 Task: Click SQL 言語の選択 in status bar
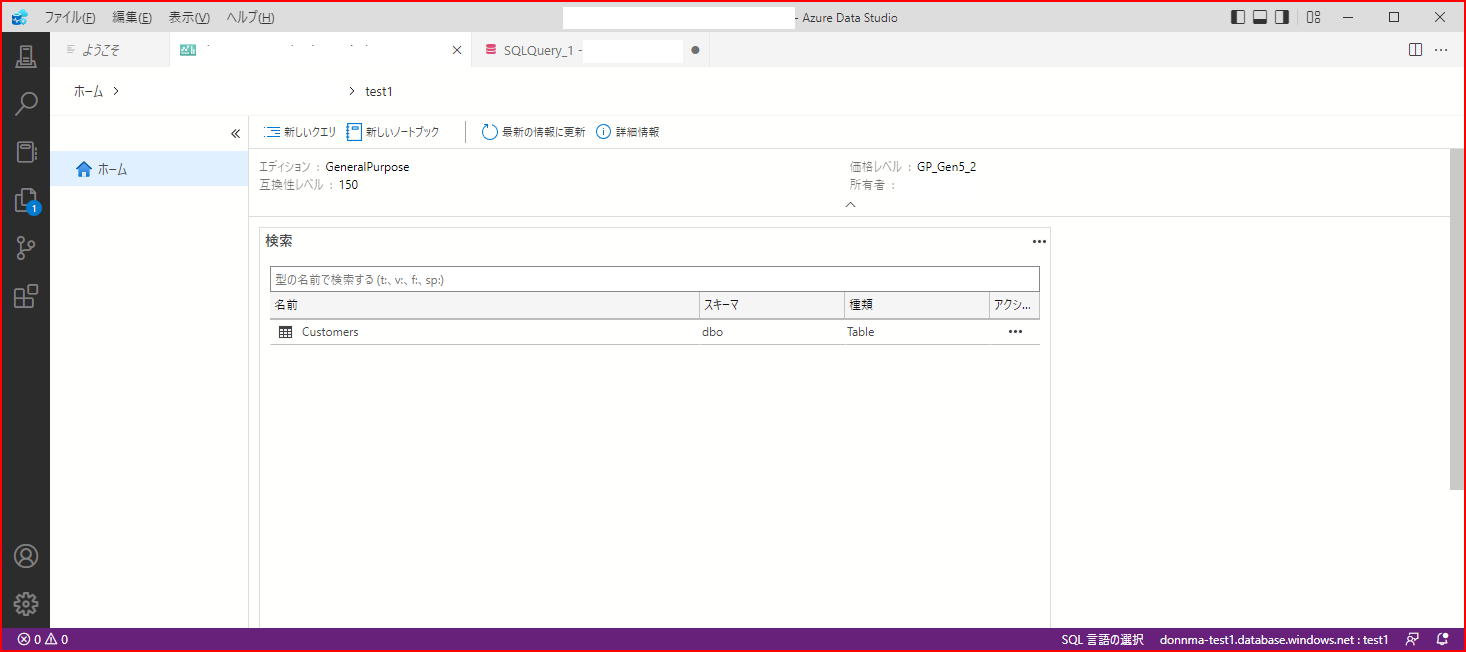[x=1102, y=639]
